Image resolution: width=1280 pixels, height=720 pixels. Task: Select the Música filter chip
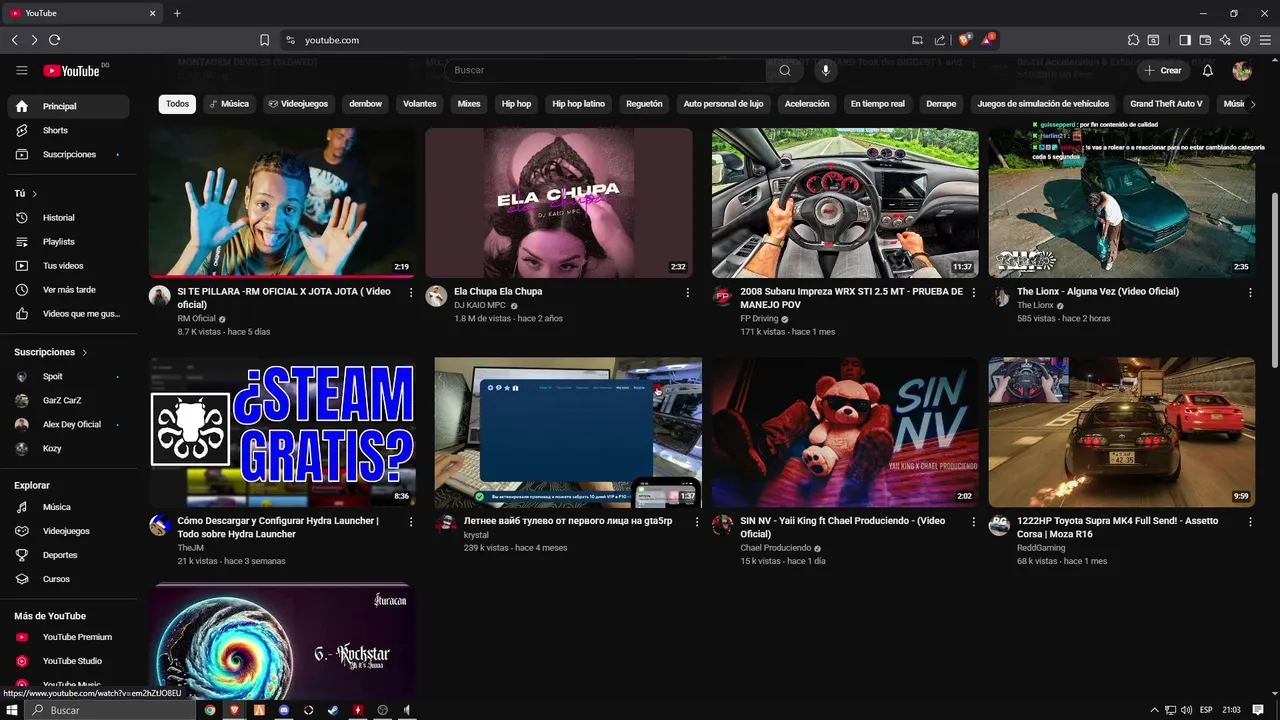pos(229,104)
